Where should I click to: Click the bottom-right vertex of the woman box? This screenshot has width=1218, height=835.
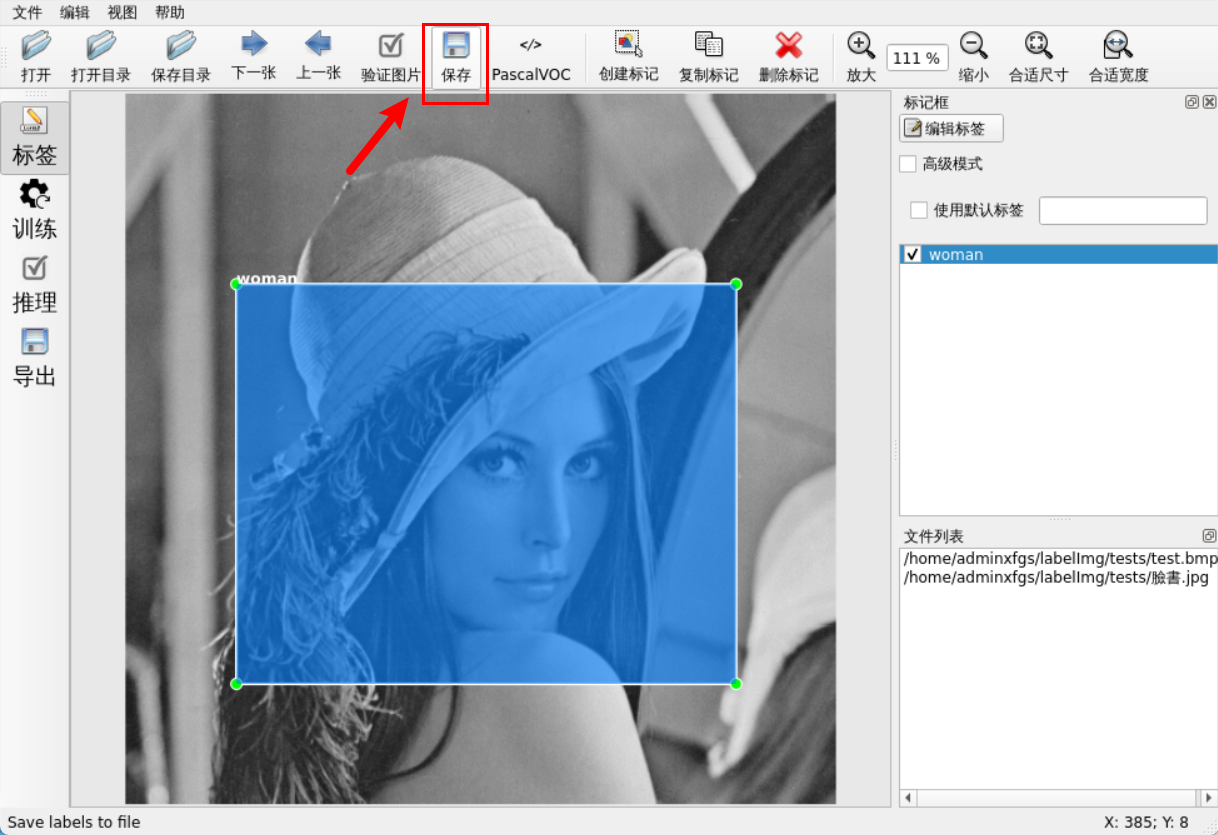[x=736, y=684]
